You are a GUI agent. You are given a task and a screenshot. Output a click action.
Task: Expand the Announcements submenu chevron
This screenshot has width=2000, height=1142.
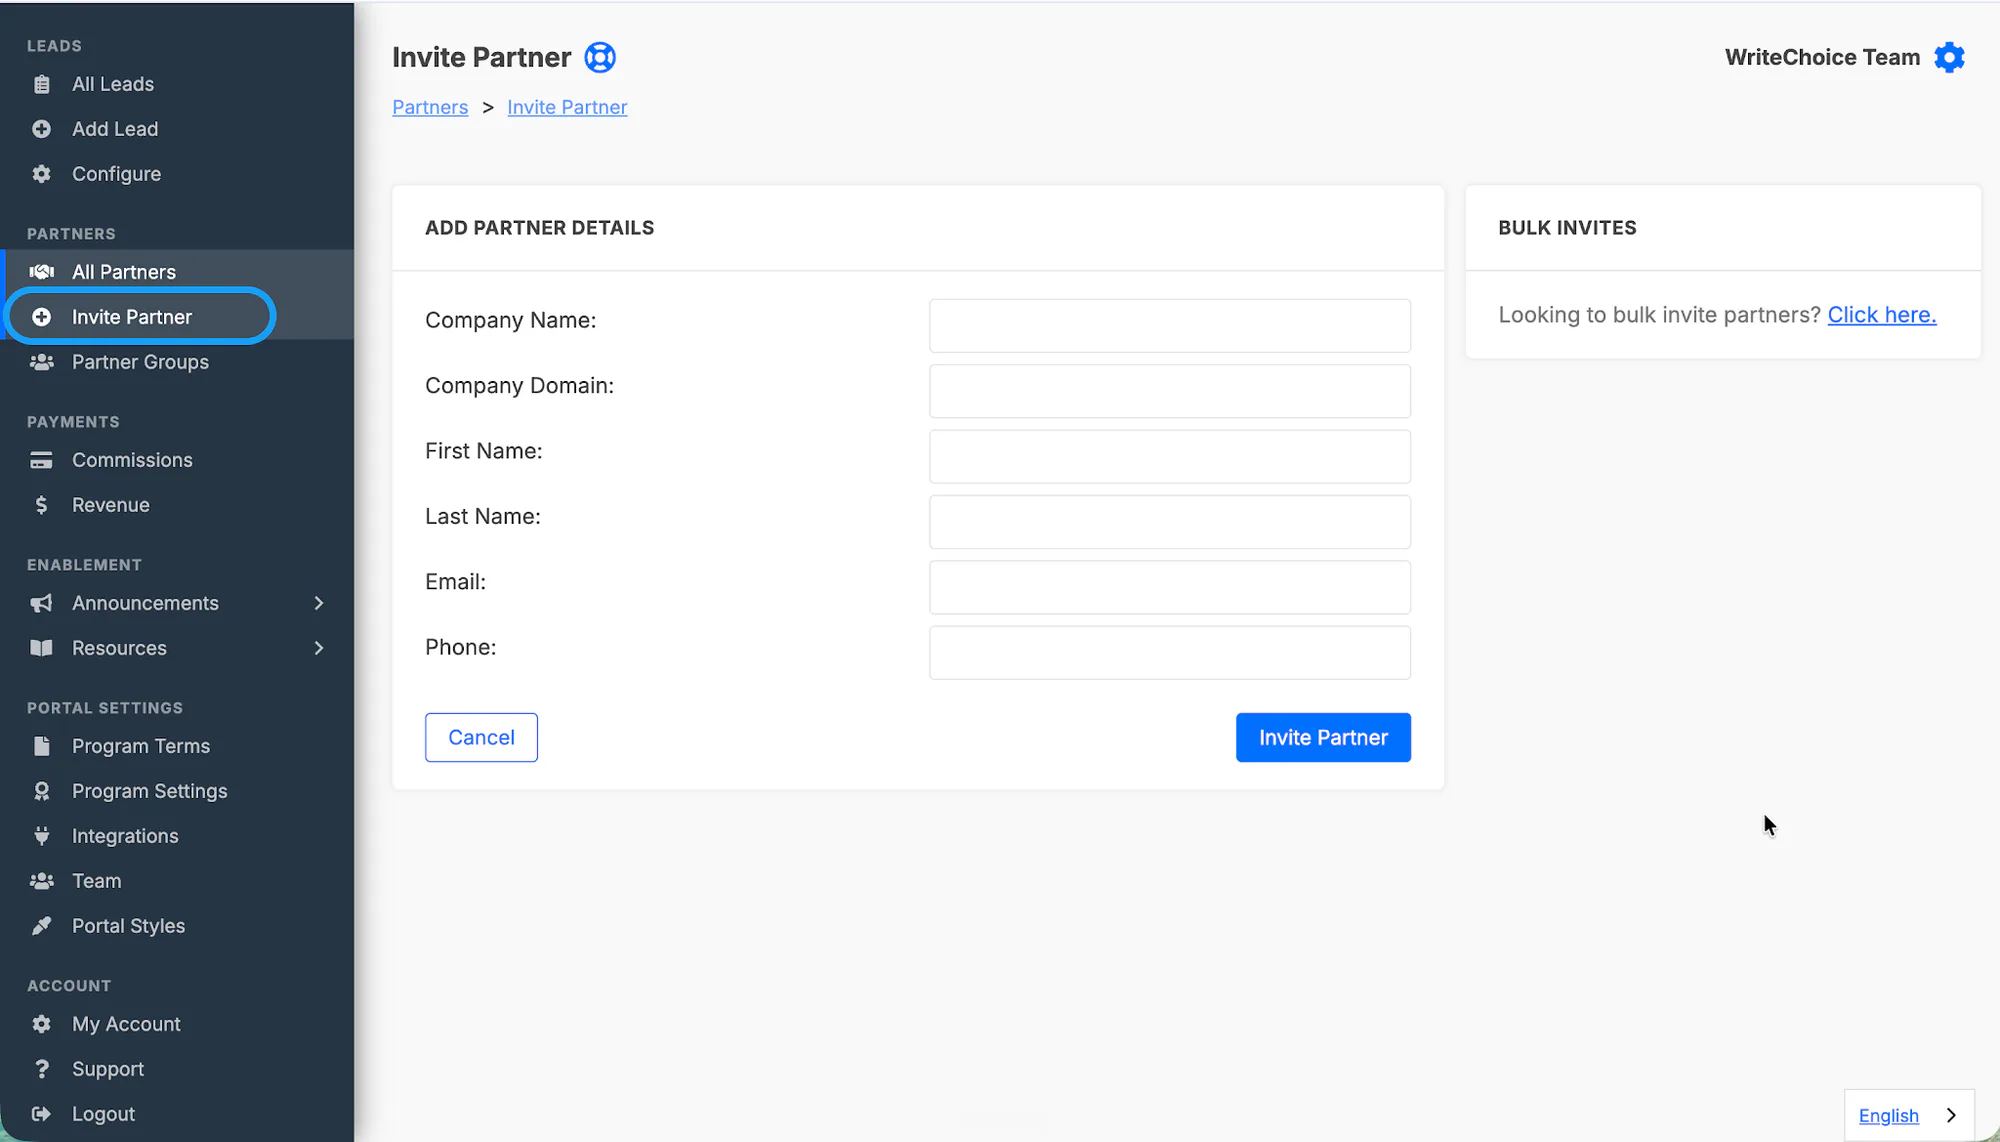[319, 603]
